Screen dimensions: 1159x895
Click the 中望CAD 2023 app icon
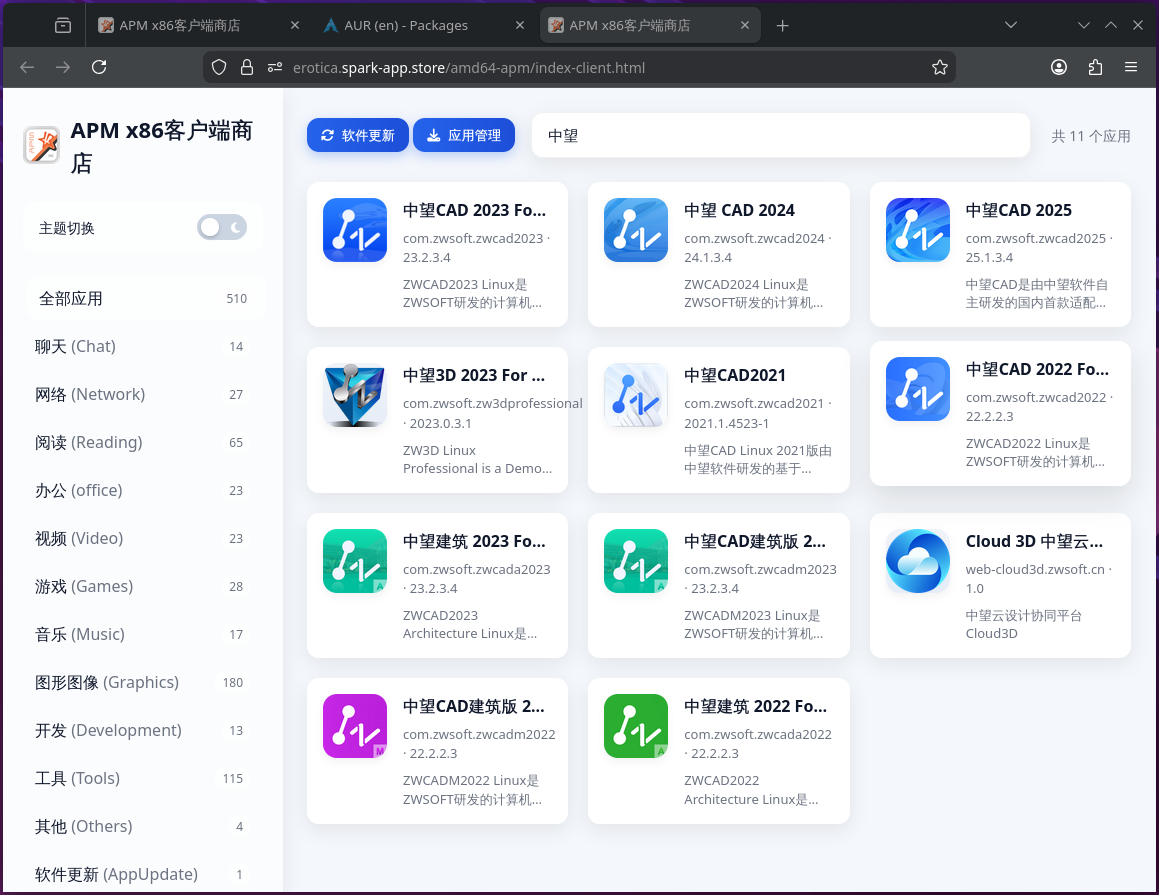click(355, 230)
